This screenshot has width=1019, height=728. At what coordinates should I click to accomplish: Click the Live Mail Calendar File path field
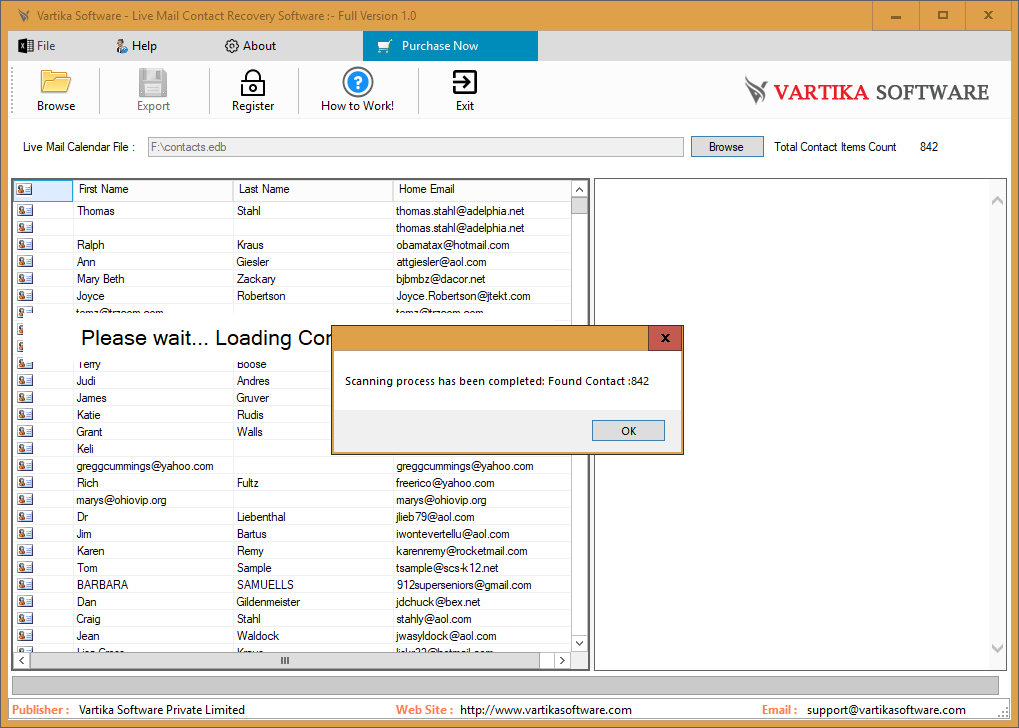pos(415,147)
